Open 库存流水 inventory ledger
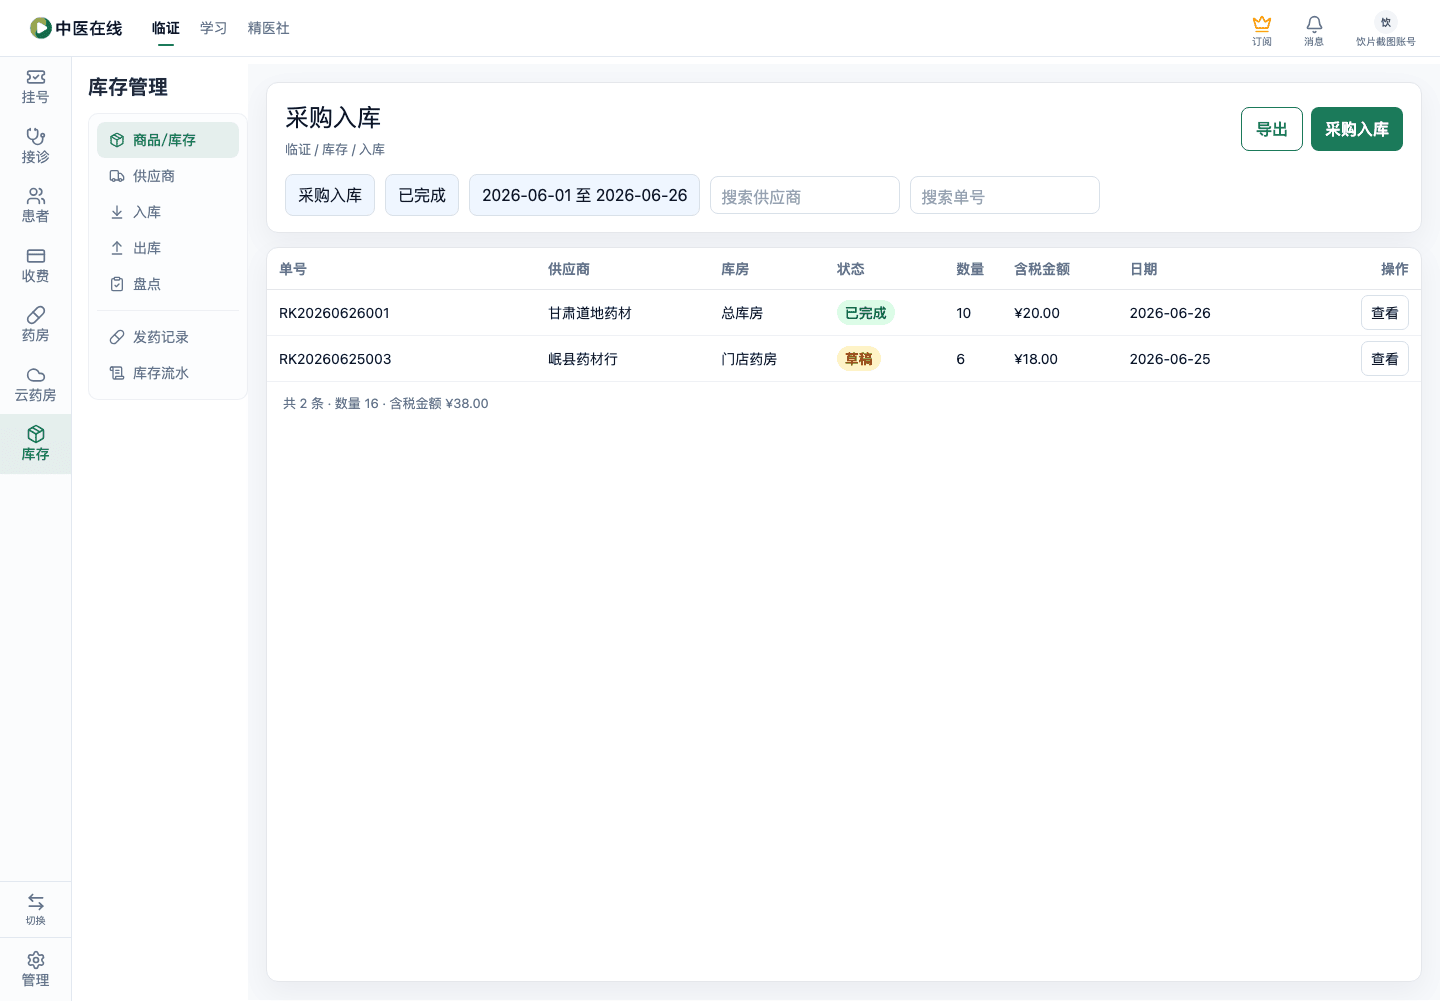This screenshot has width=1440, height=1001. pyautogui.click(x=168, y=373)
